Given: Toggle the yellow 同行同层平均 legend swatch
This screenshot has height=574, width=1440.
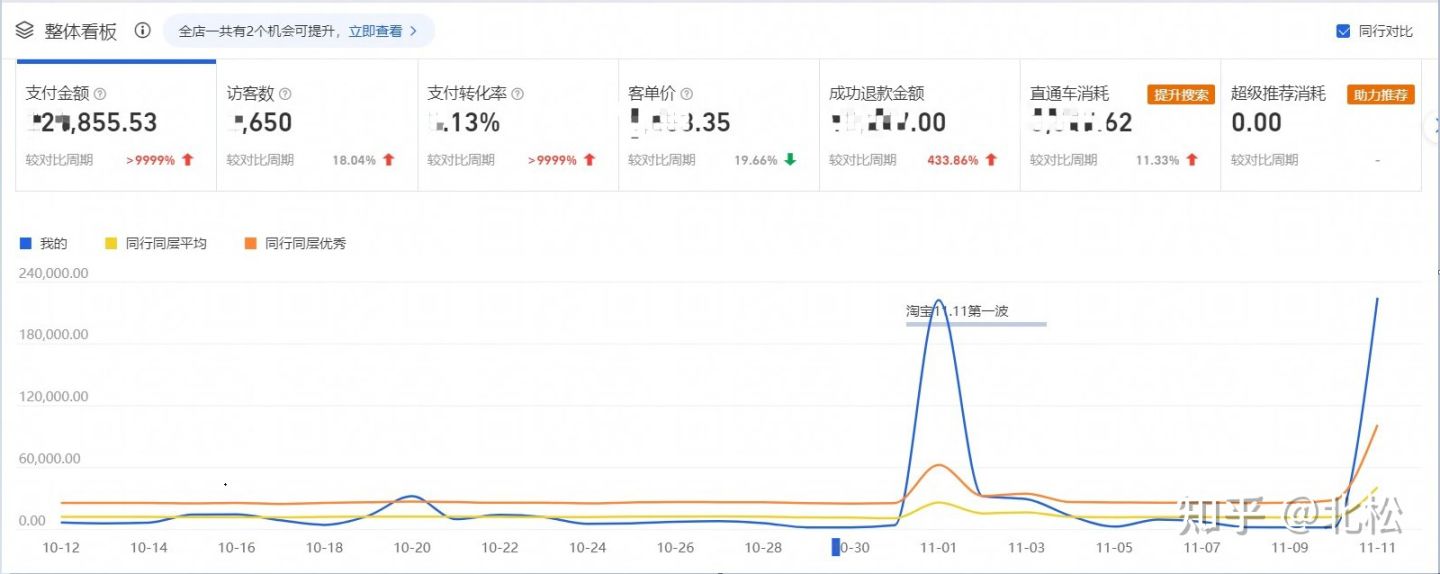Looking at the screenshot, I should coord(111,243).
